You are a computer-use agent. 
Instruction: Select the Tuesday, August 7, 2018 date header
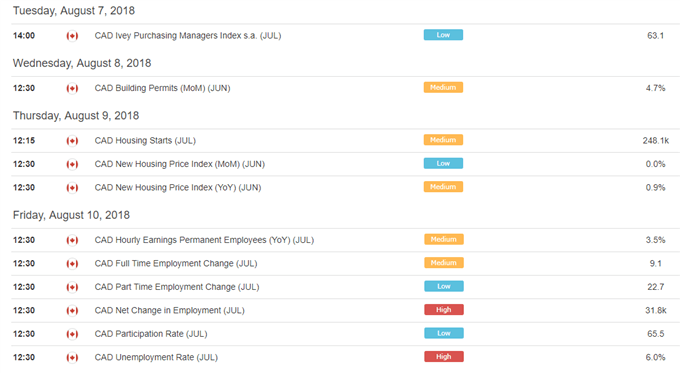(74, 10)
